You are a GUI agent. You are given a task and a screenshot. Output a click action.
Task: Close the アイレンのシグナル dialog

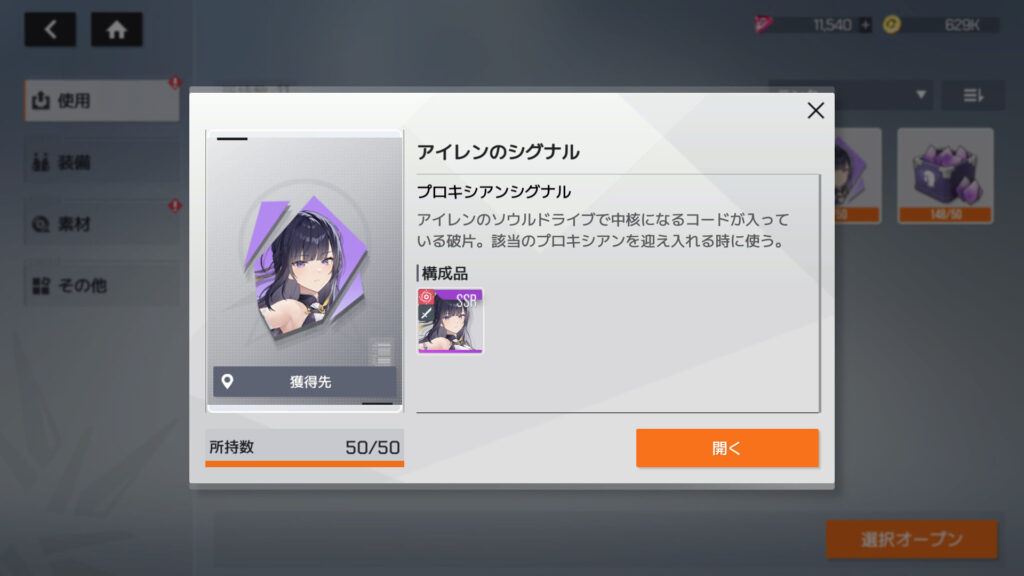click(x=815, y=110)
